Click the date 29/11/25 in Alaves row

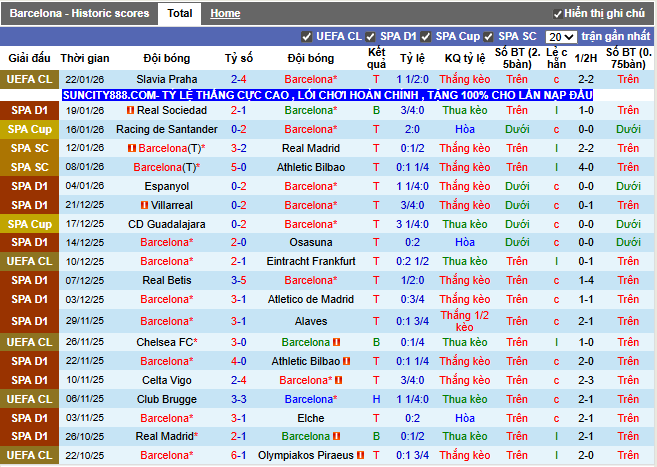(x=85, y=321)
